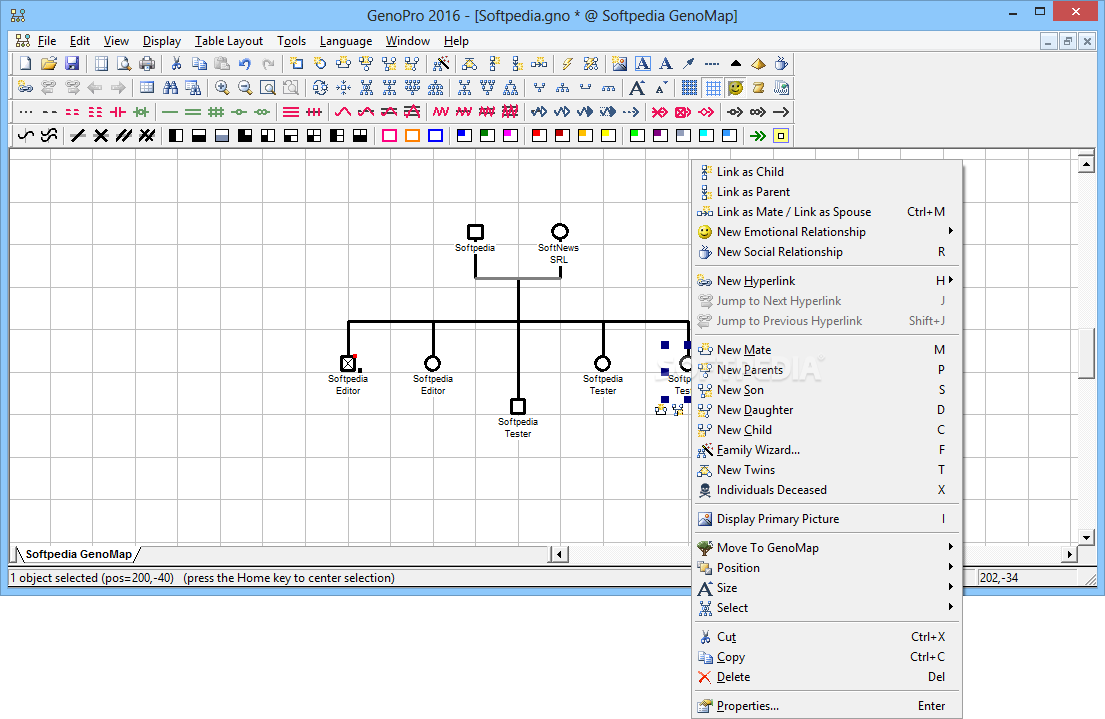The width and height of the screenshot is (1105, 719).
Task: Choose New Daughter from context menu
Action: [755, 410]
